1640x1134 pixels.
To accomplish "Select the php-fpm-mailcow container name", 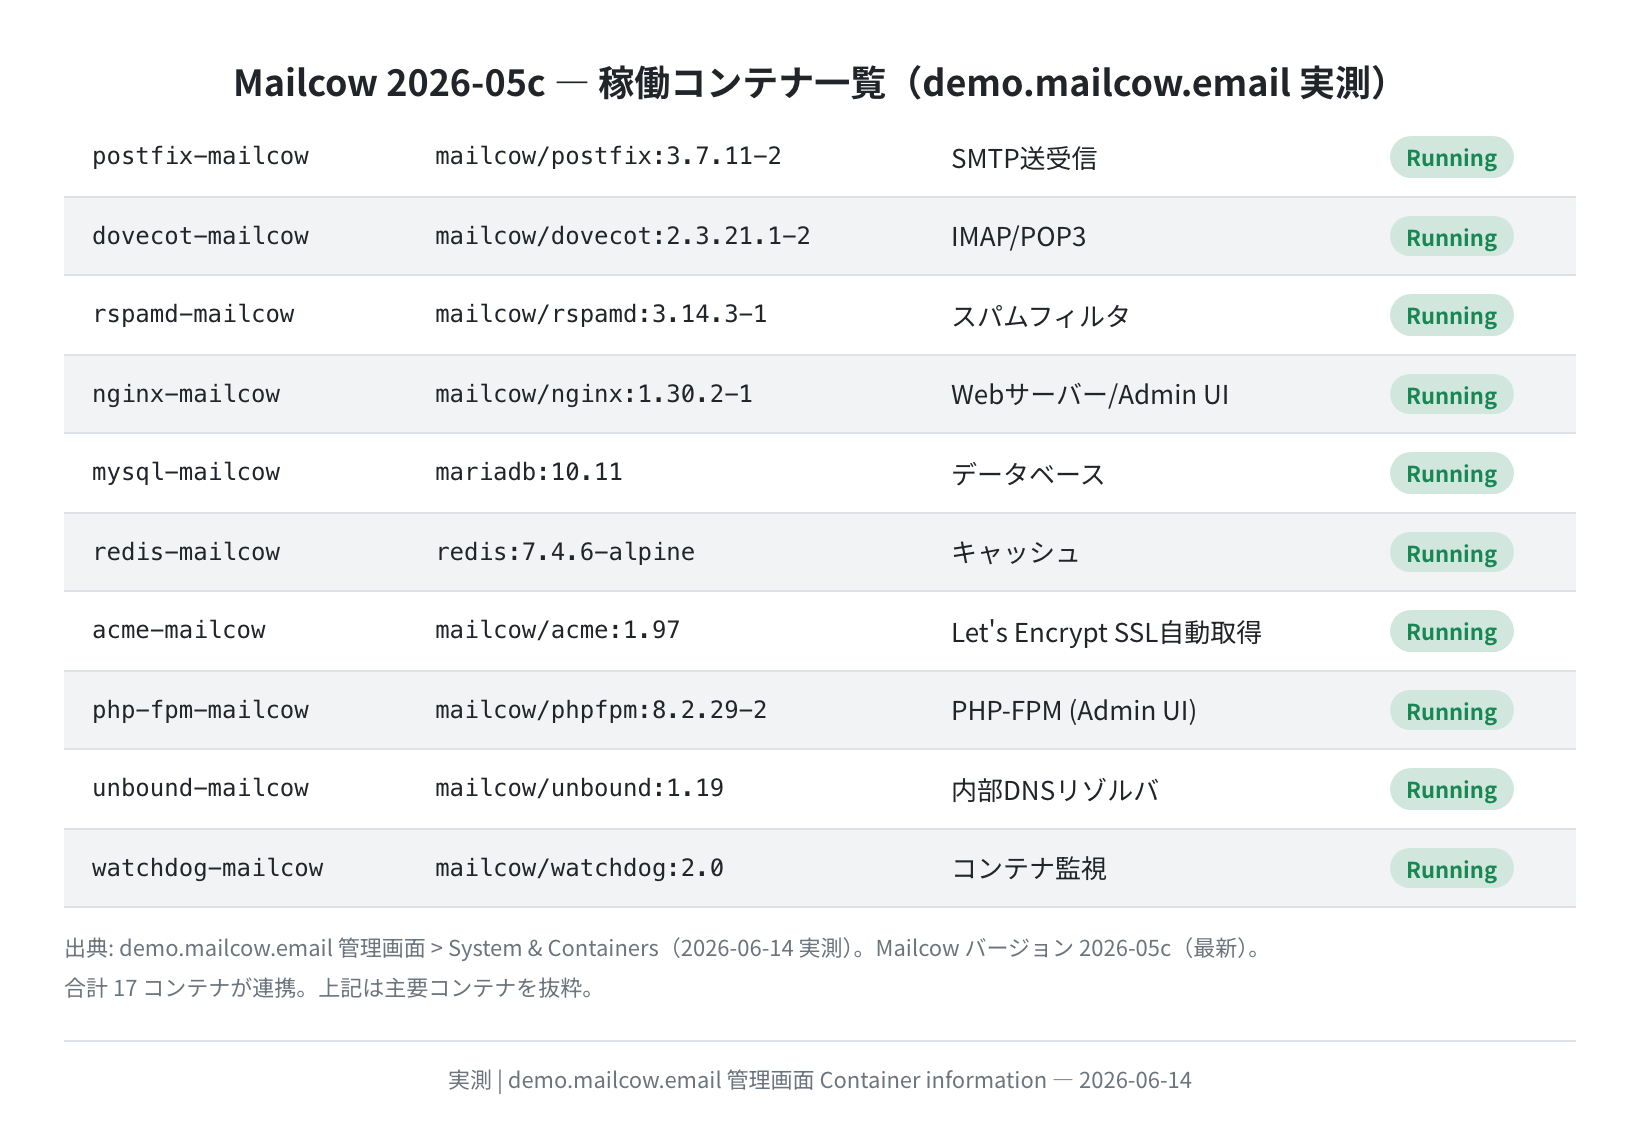I will click(x=200, y=710).
